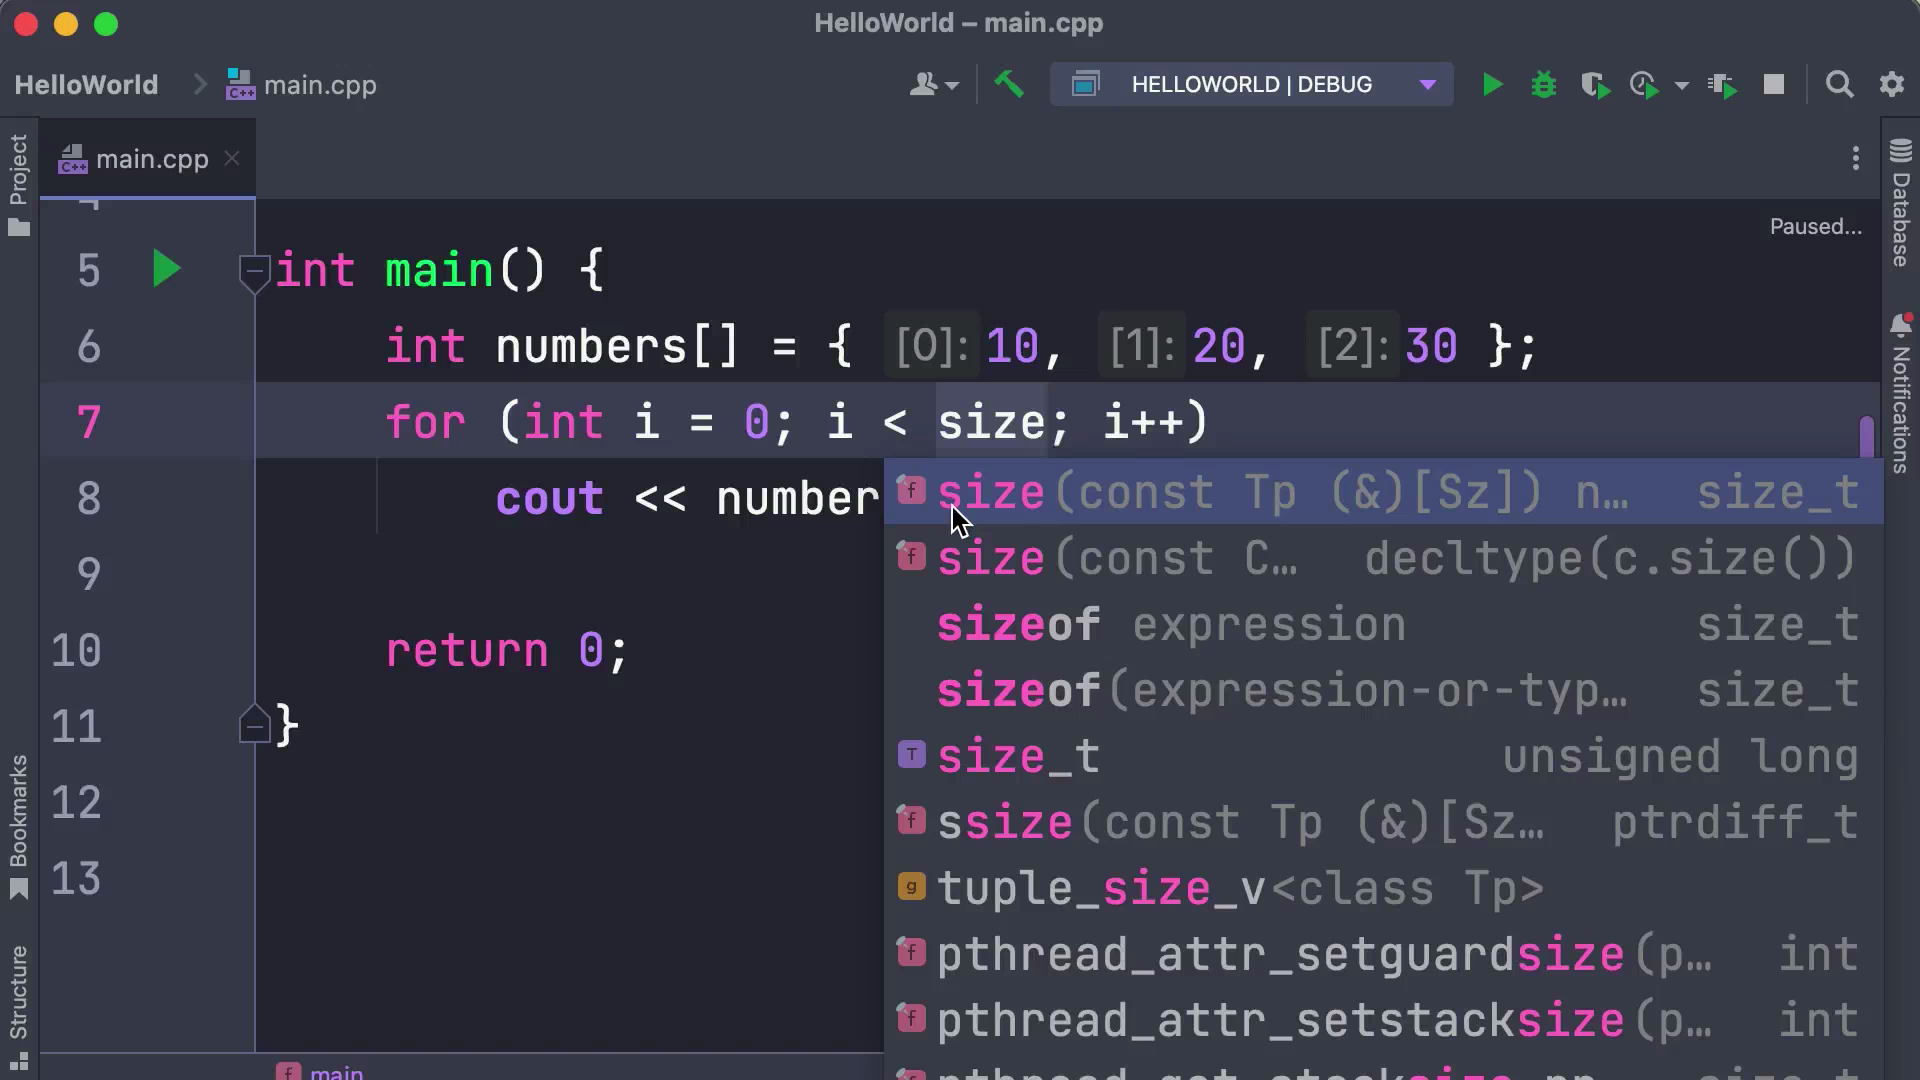Open the code-with-me user icon
This screenshot has height=1080, width=1920.
tap(934, 85)
